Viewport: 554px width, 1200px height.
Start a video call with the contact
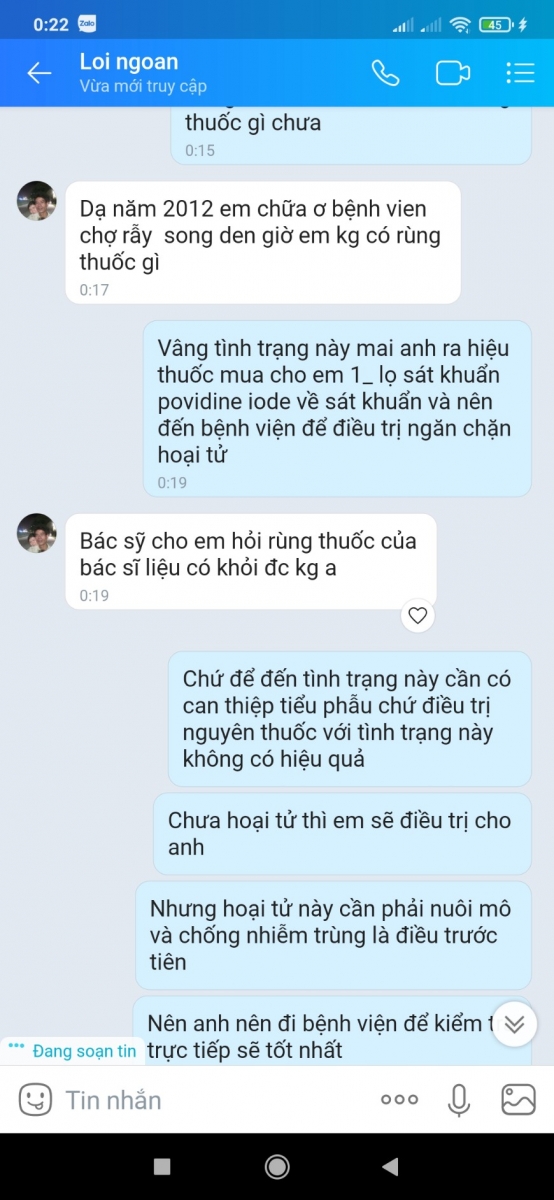[453, 73]
